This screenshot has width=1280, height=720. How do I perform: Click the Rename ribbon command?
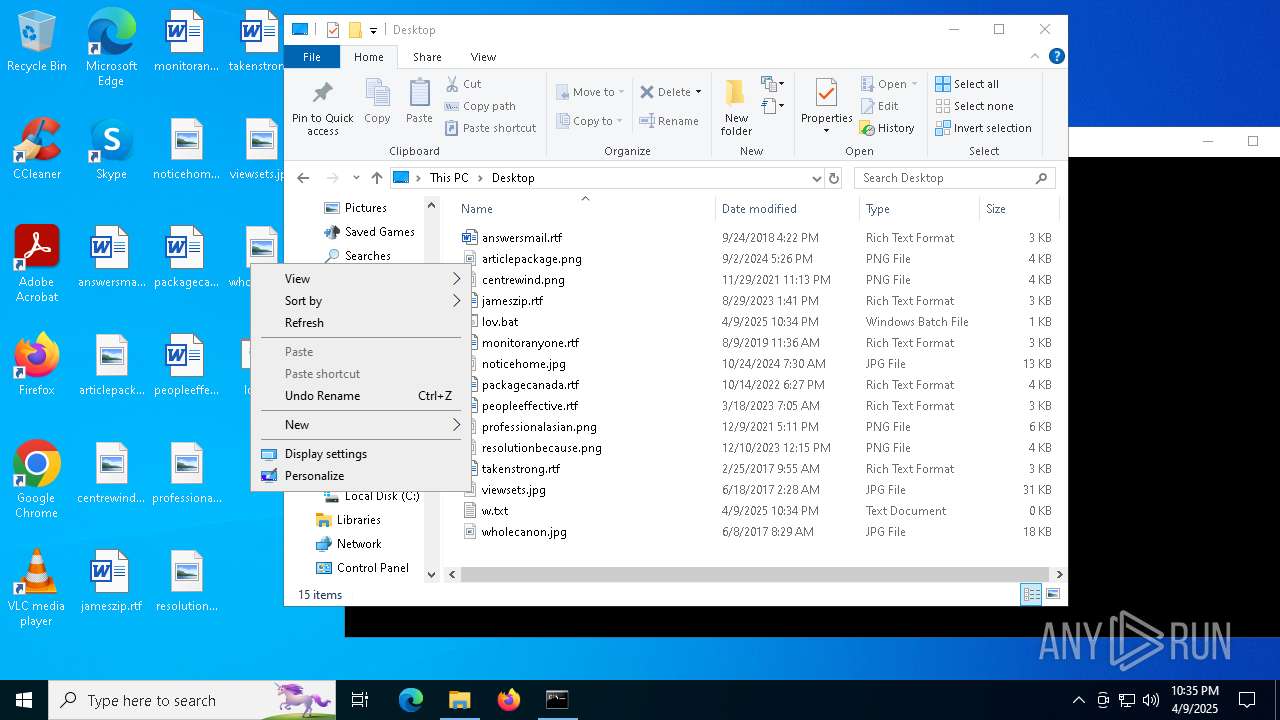pos(669,121)
